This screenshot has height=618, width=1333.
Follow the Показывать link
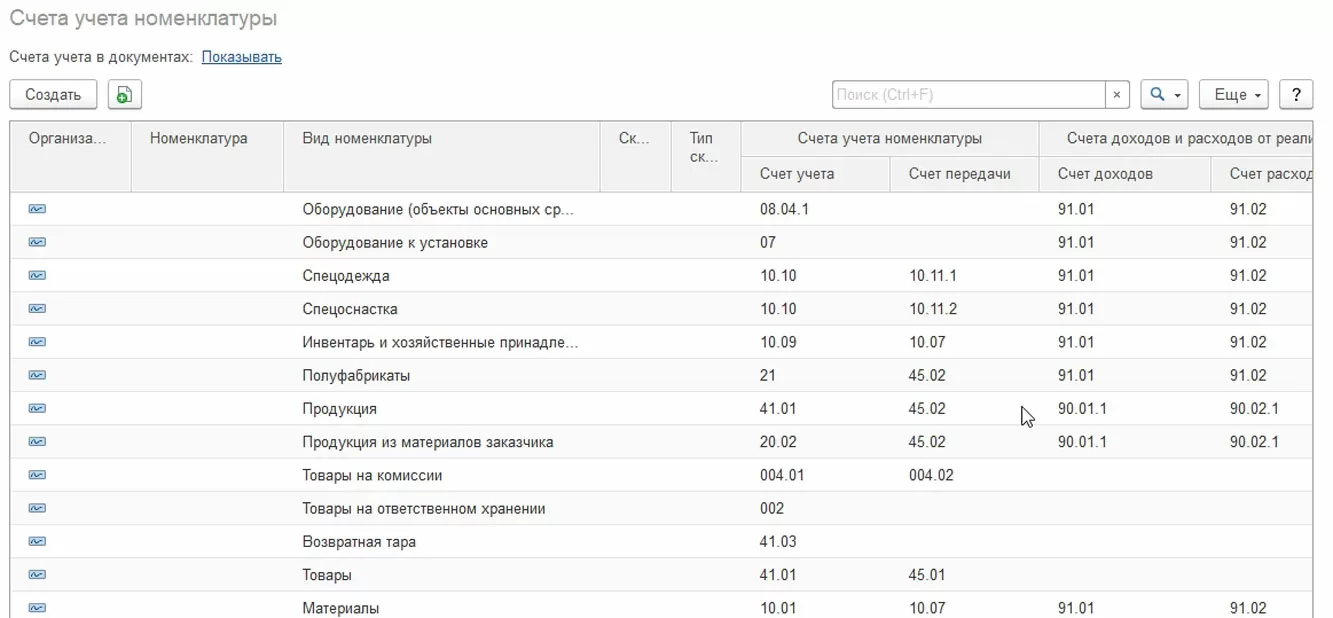pos(241,57)
